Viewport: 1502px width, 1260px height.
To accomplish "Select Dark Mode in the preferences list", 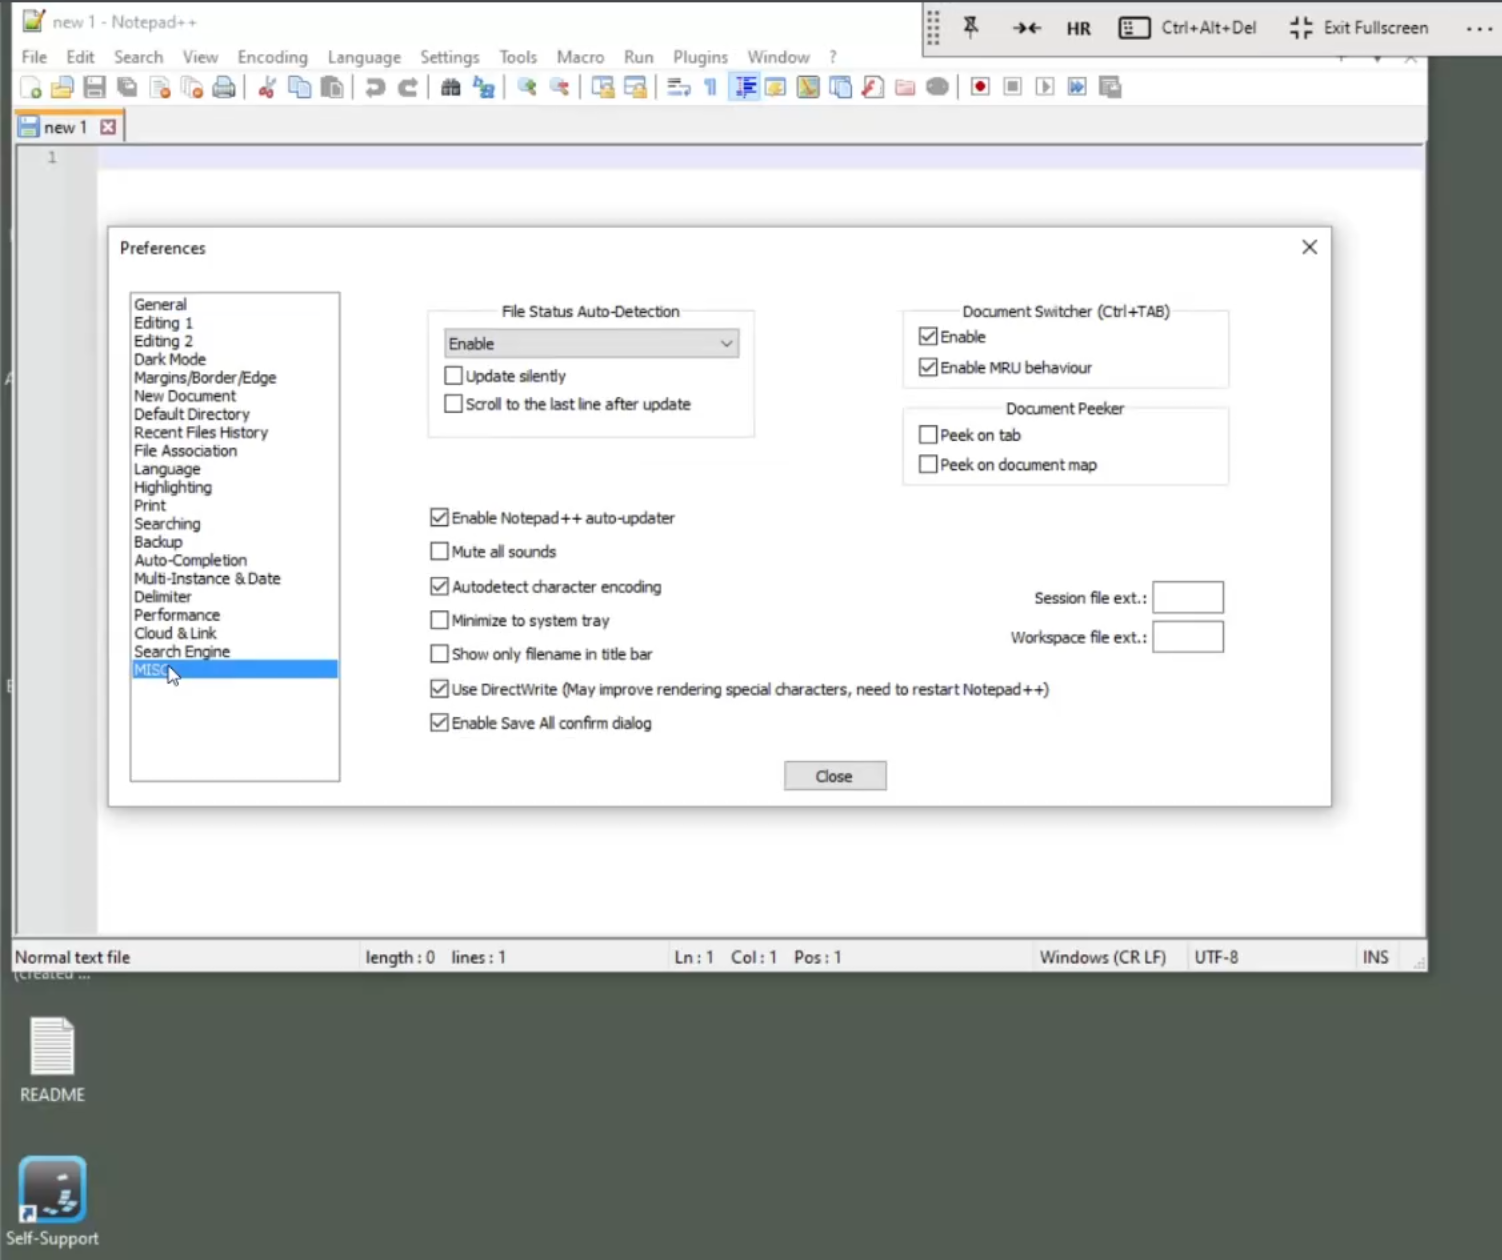I will (x=169, y=359).
